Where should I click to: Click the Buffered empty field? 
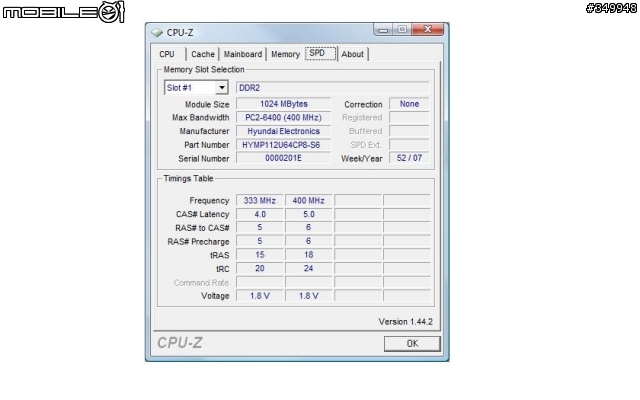click(409, 131)
